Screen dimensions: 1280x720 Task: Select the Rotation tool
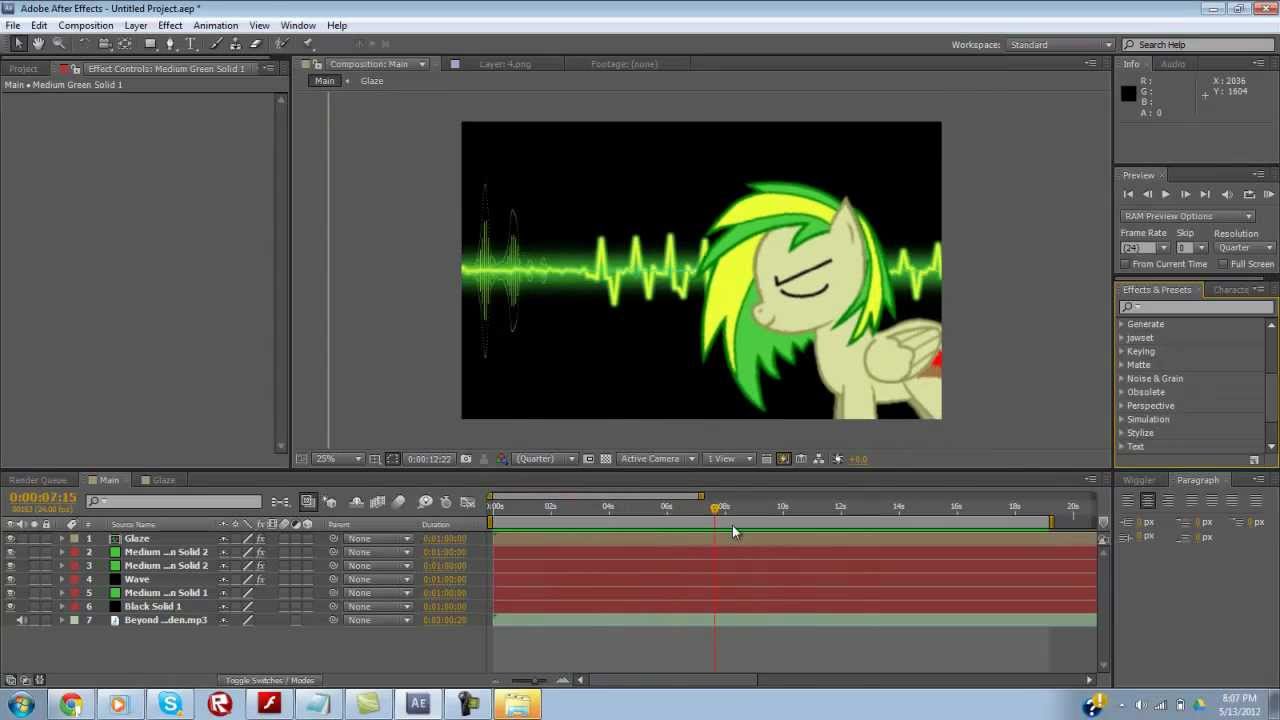(84, 44)
